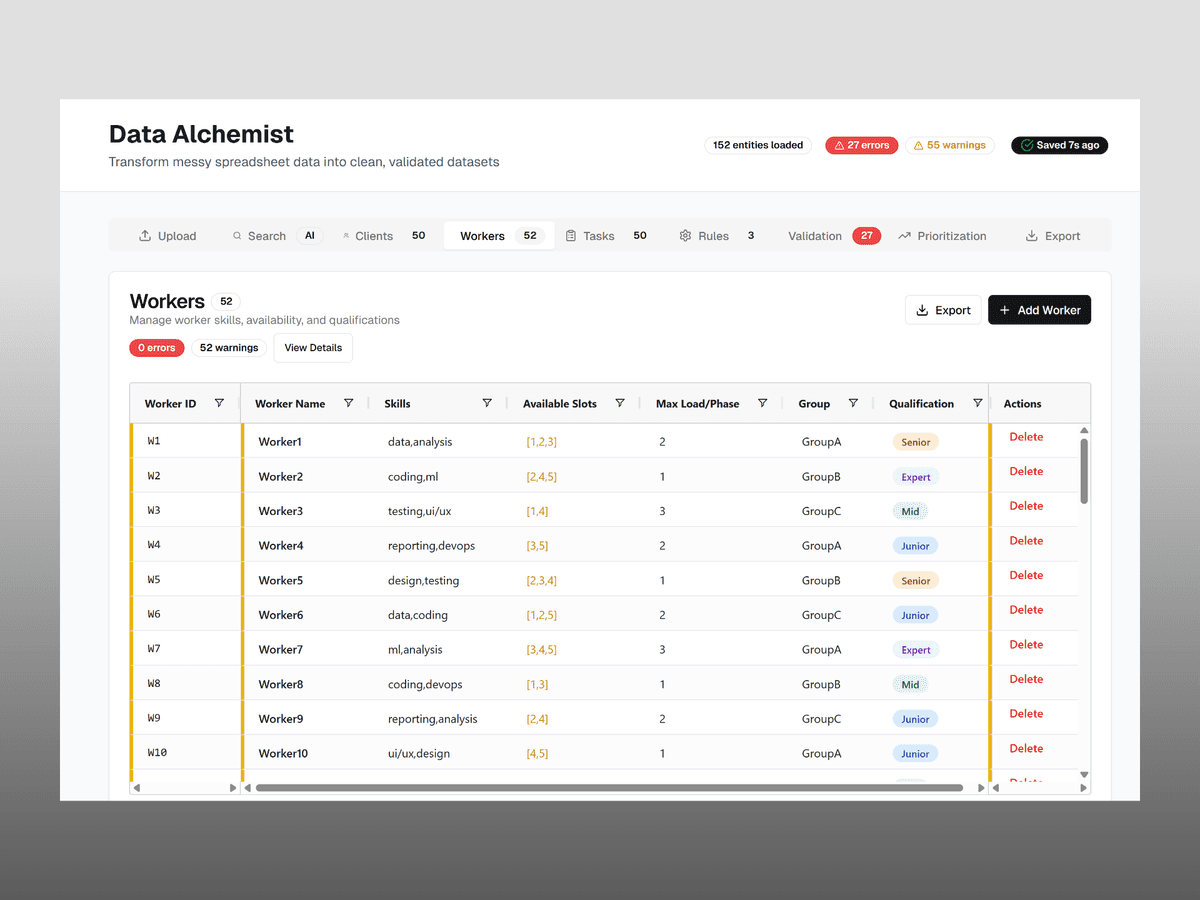The height and width of the screenshot is (900, 1200).
Task: Click the Data Alchemist title
Action: [201, 134]
